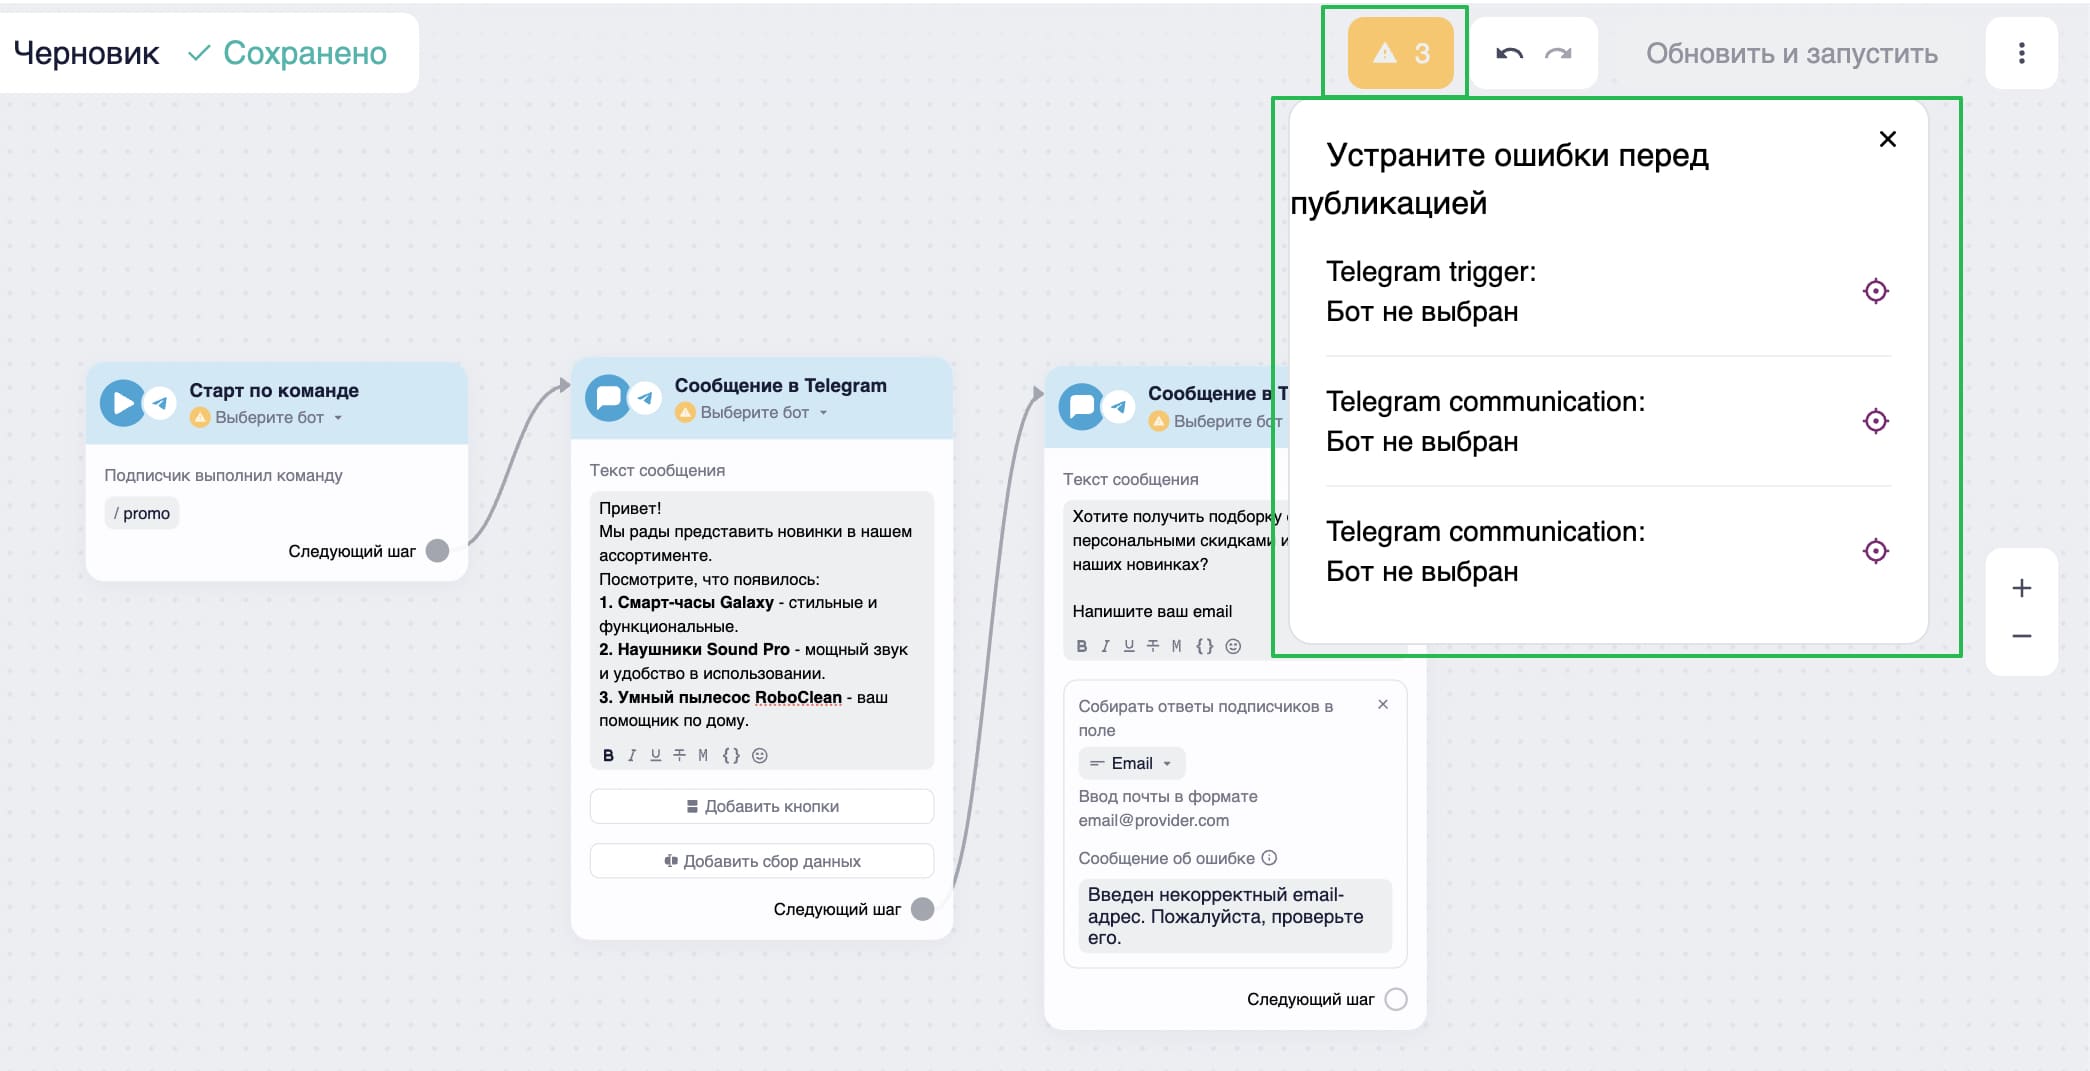The width and height of the screenshot is (2090, 1071).
Task: Close the 'Устраните ошибки' errors popup
Action: [1887, 139]
